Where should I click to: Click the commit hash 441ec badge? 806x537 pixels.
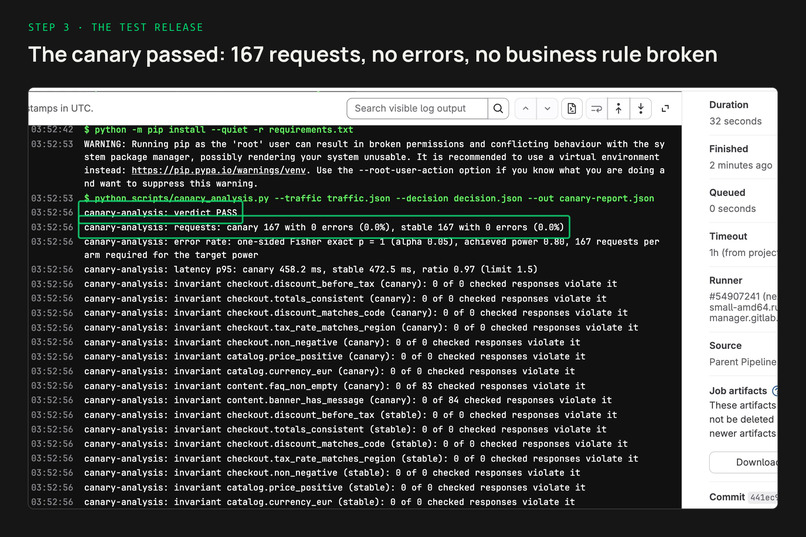(x=762, y=497)
